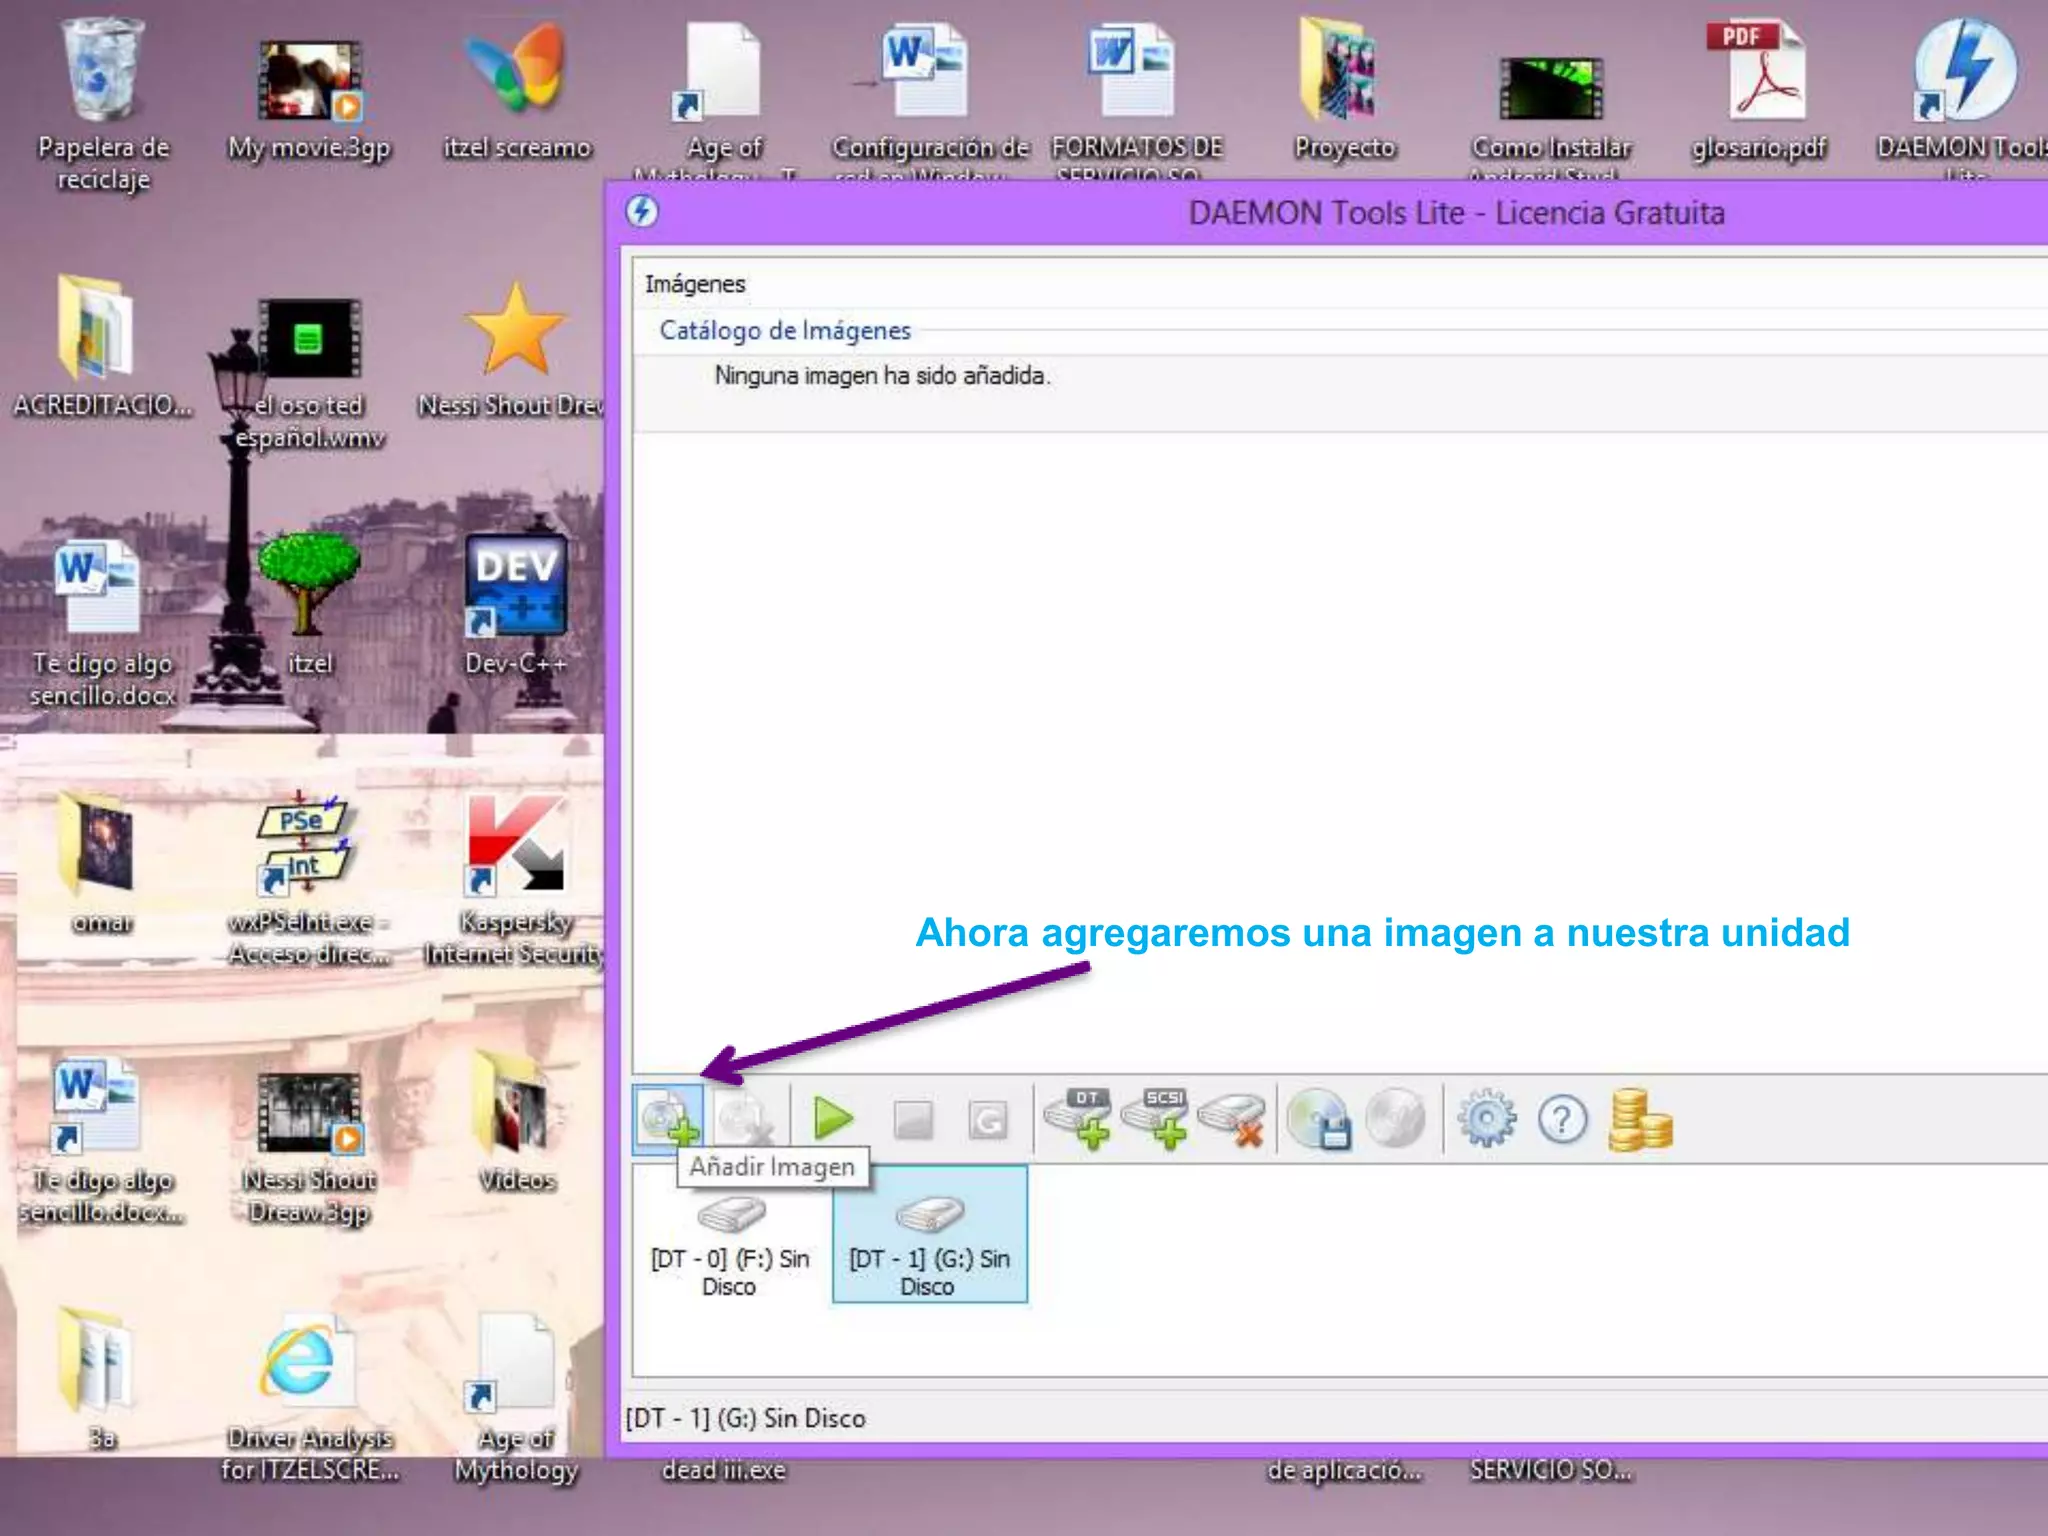This screenshot has height=1536, width=2048.
Task: Select virtual drive [DT - 1] (G:) Sin Disco
Action: tap(930, 1235)
